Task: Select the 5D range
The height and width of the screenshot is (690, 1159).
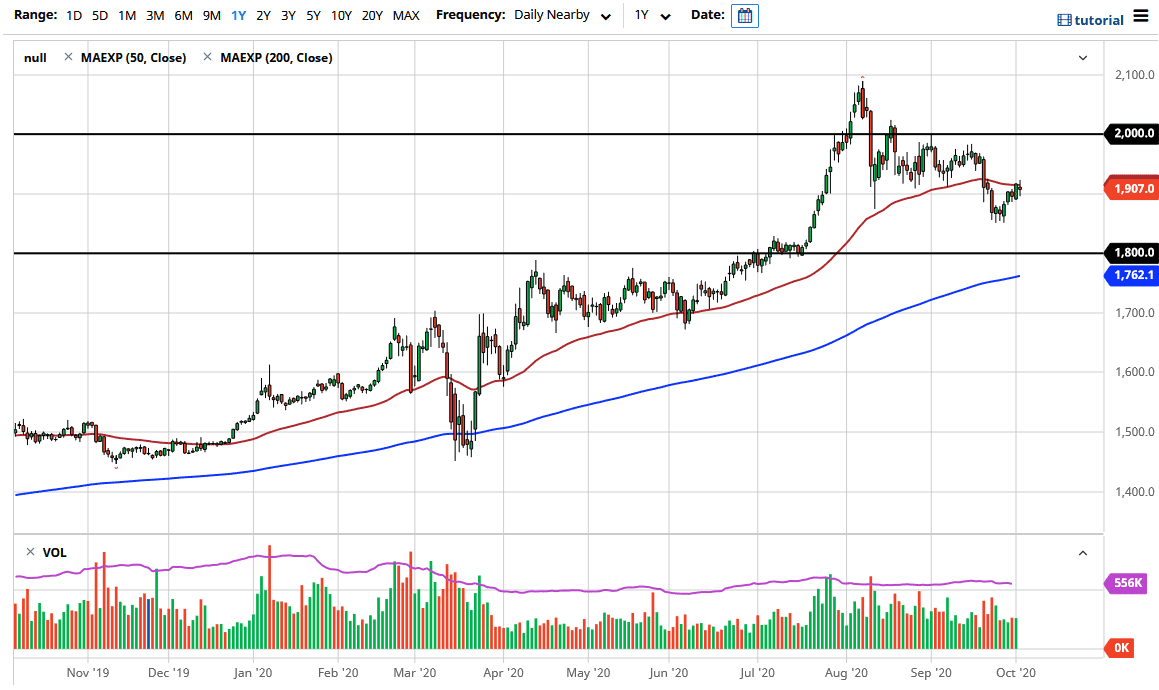Action: point(100,16)
